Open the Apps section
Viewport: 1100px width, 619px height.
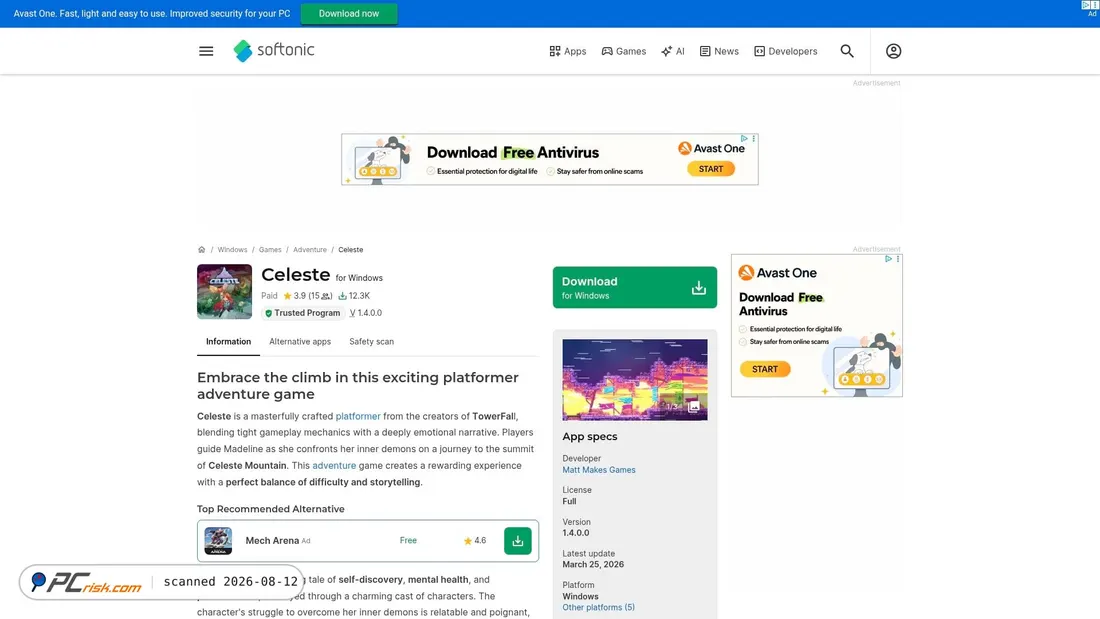coord(568,51)
